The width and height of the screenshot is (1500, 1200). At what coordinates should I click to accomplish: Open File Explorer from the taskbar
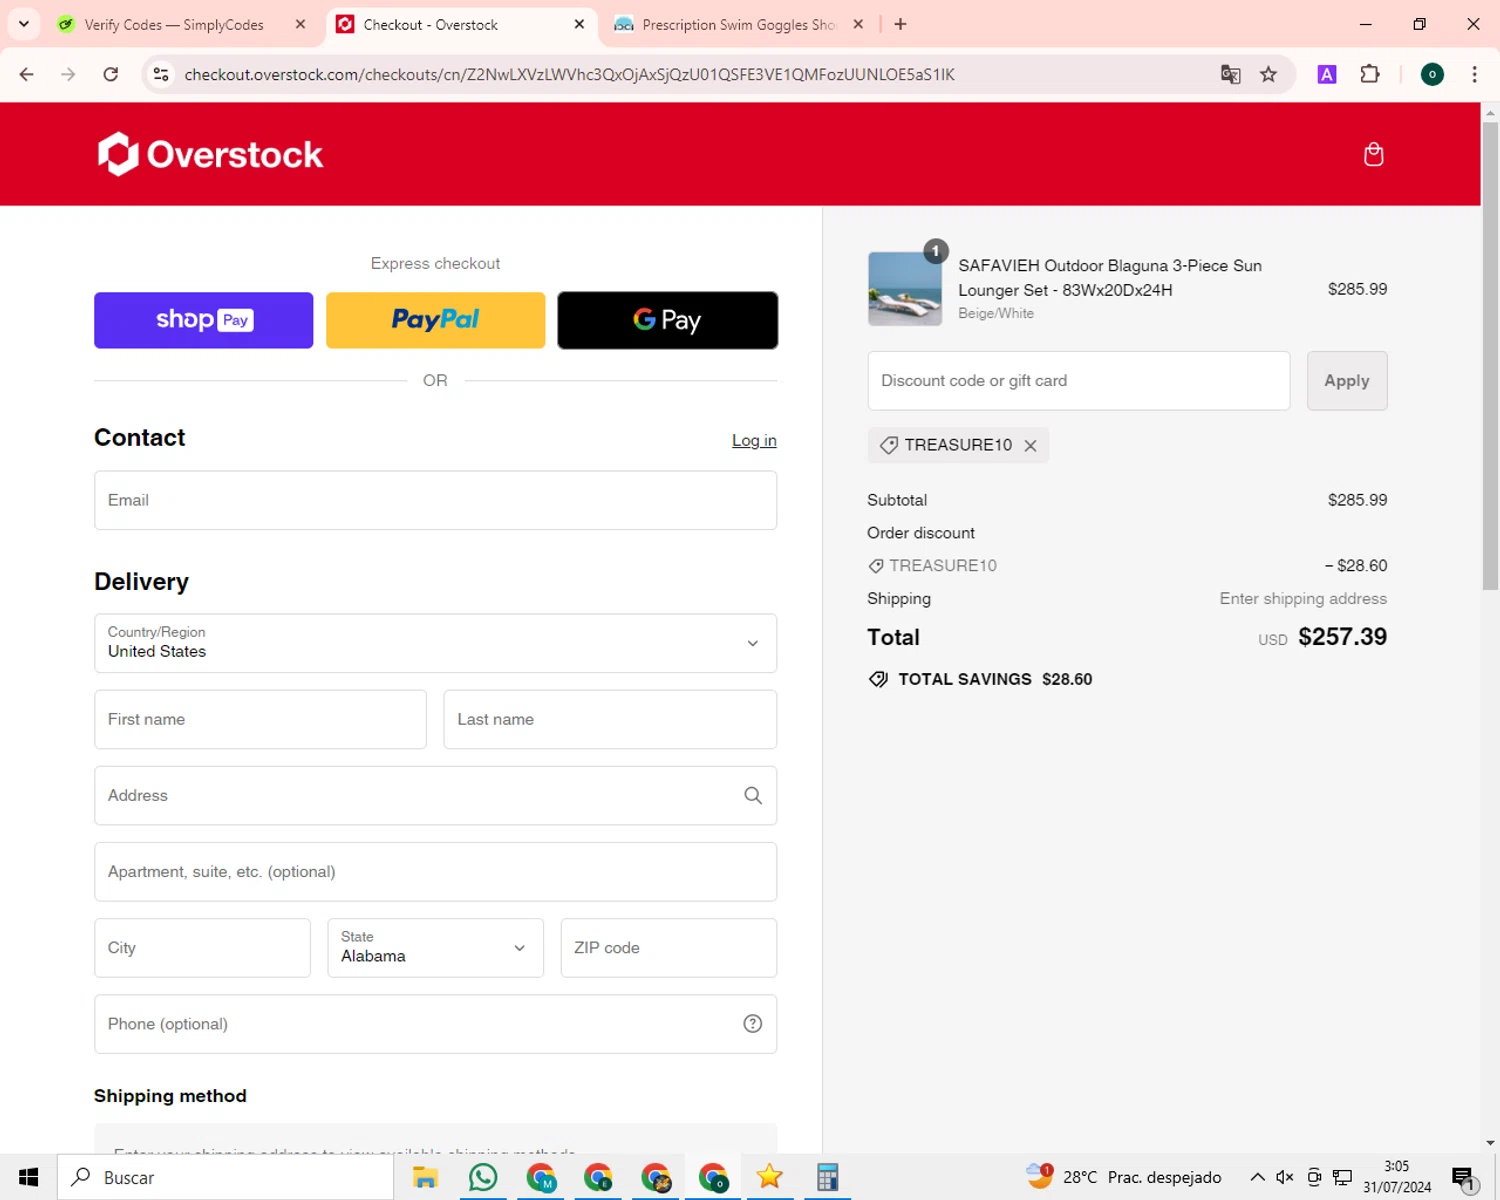[425, 1177]
